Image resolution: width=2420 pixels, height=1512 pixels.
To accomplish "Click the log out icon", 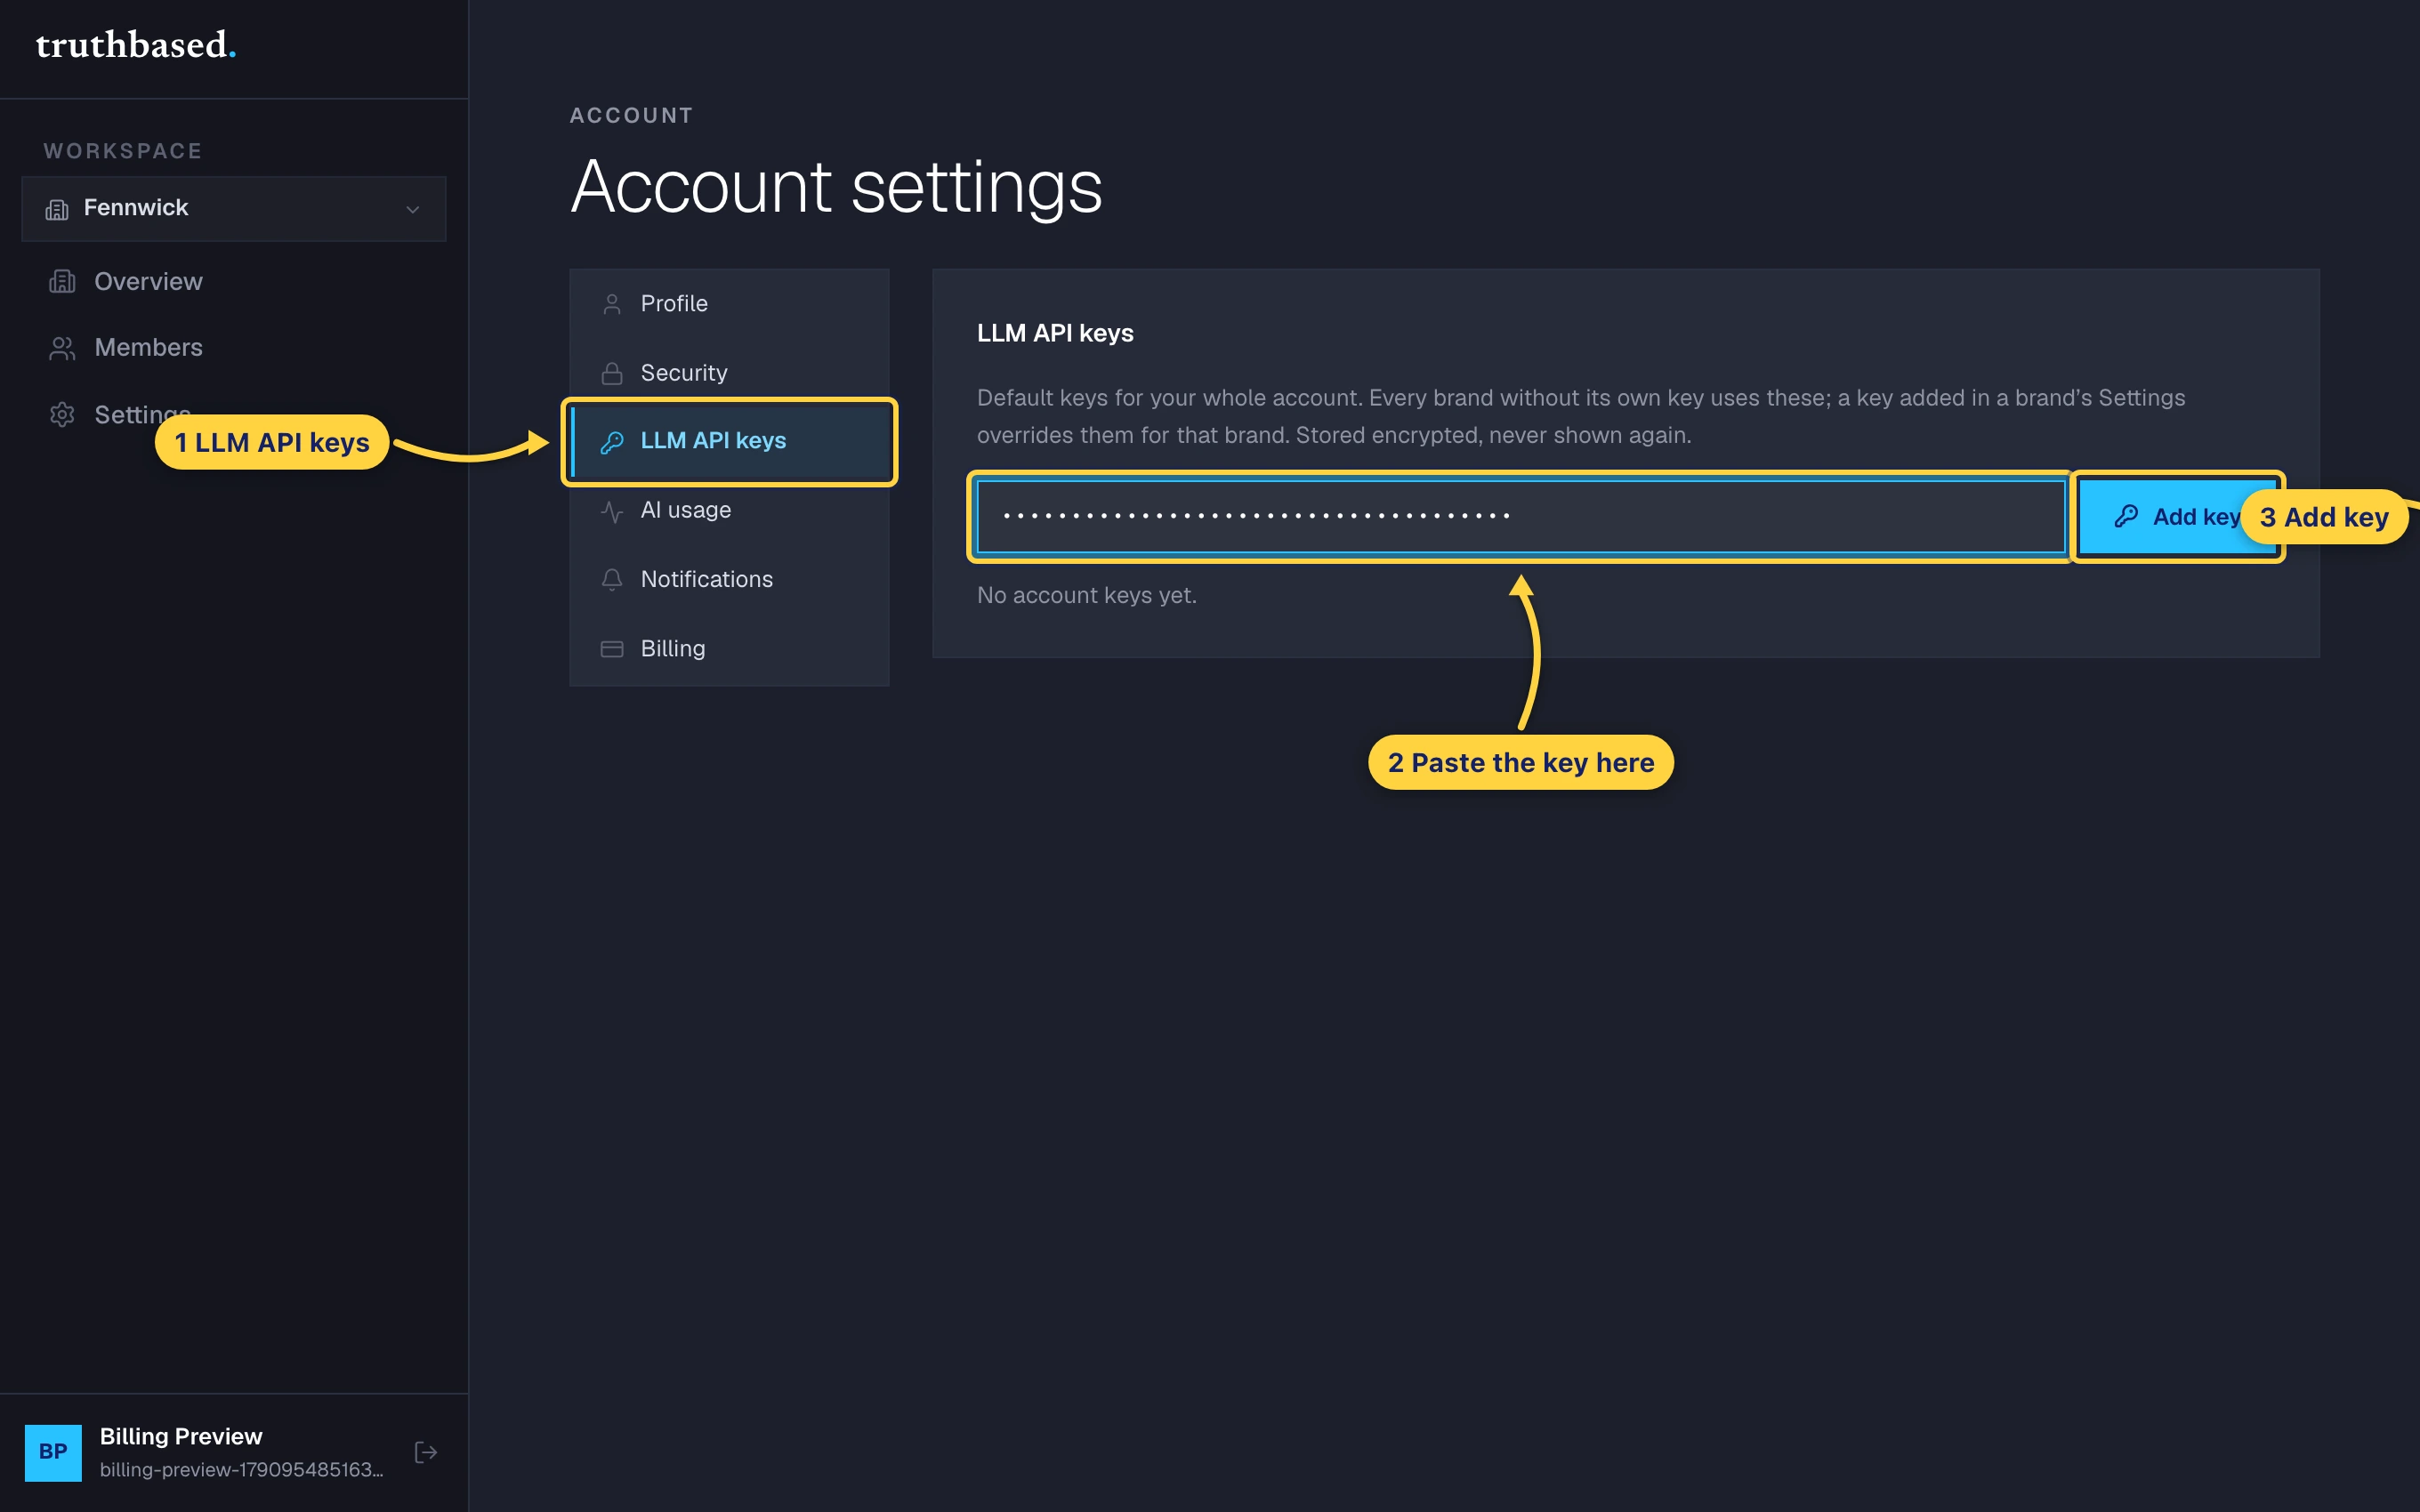I will point(426,1452).
